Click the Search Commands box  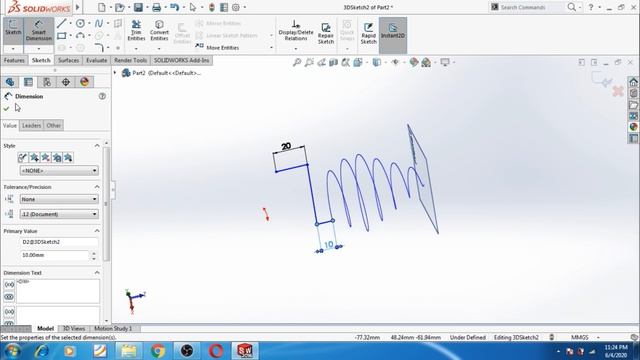pos(528,7)
